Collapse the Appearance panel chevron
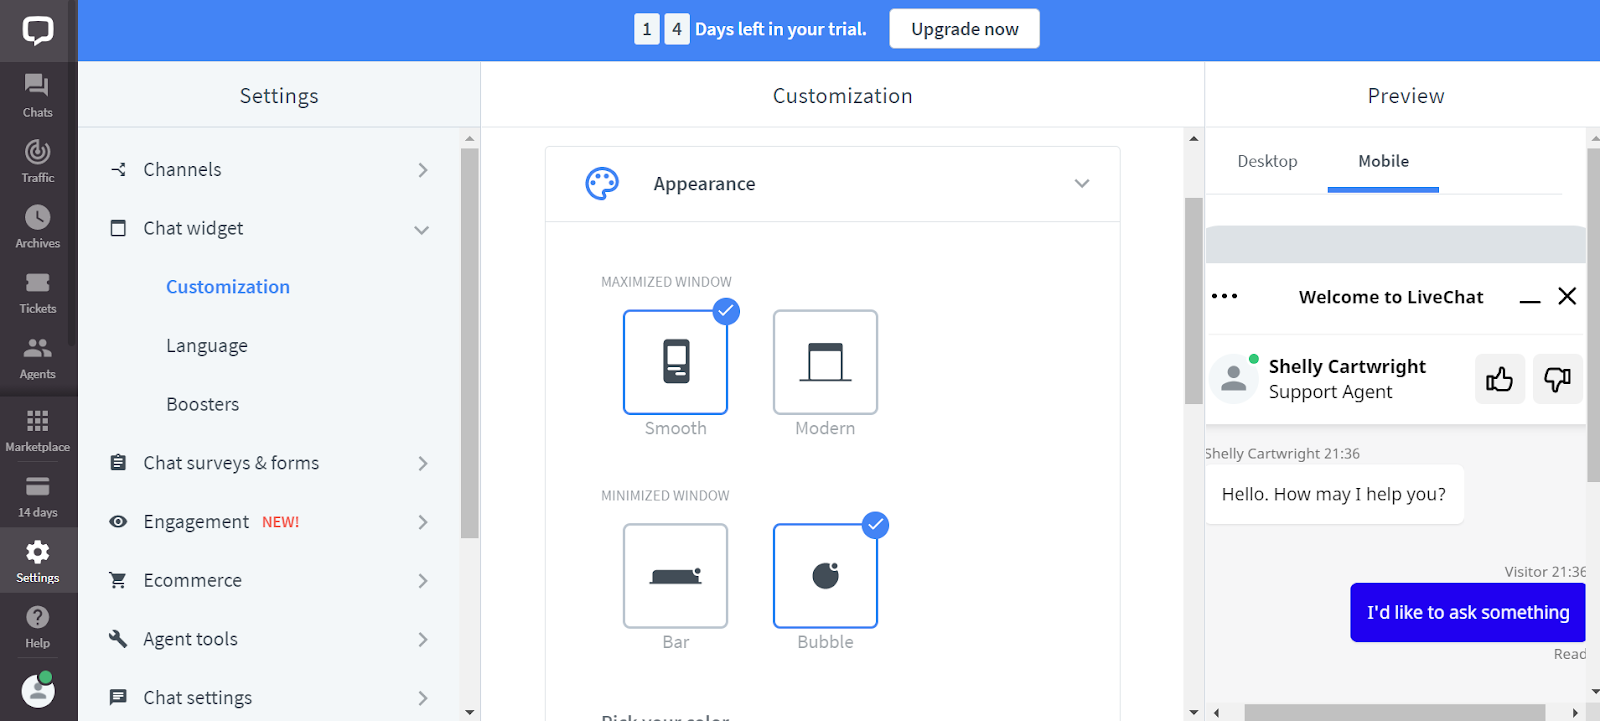 point(1082,184)
